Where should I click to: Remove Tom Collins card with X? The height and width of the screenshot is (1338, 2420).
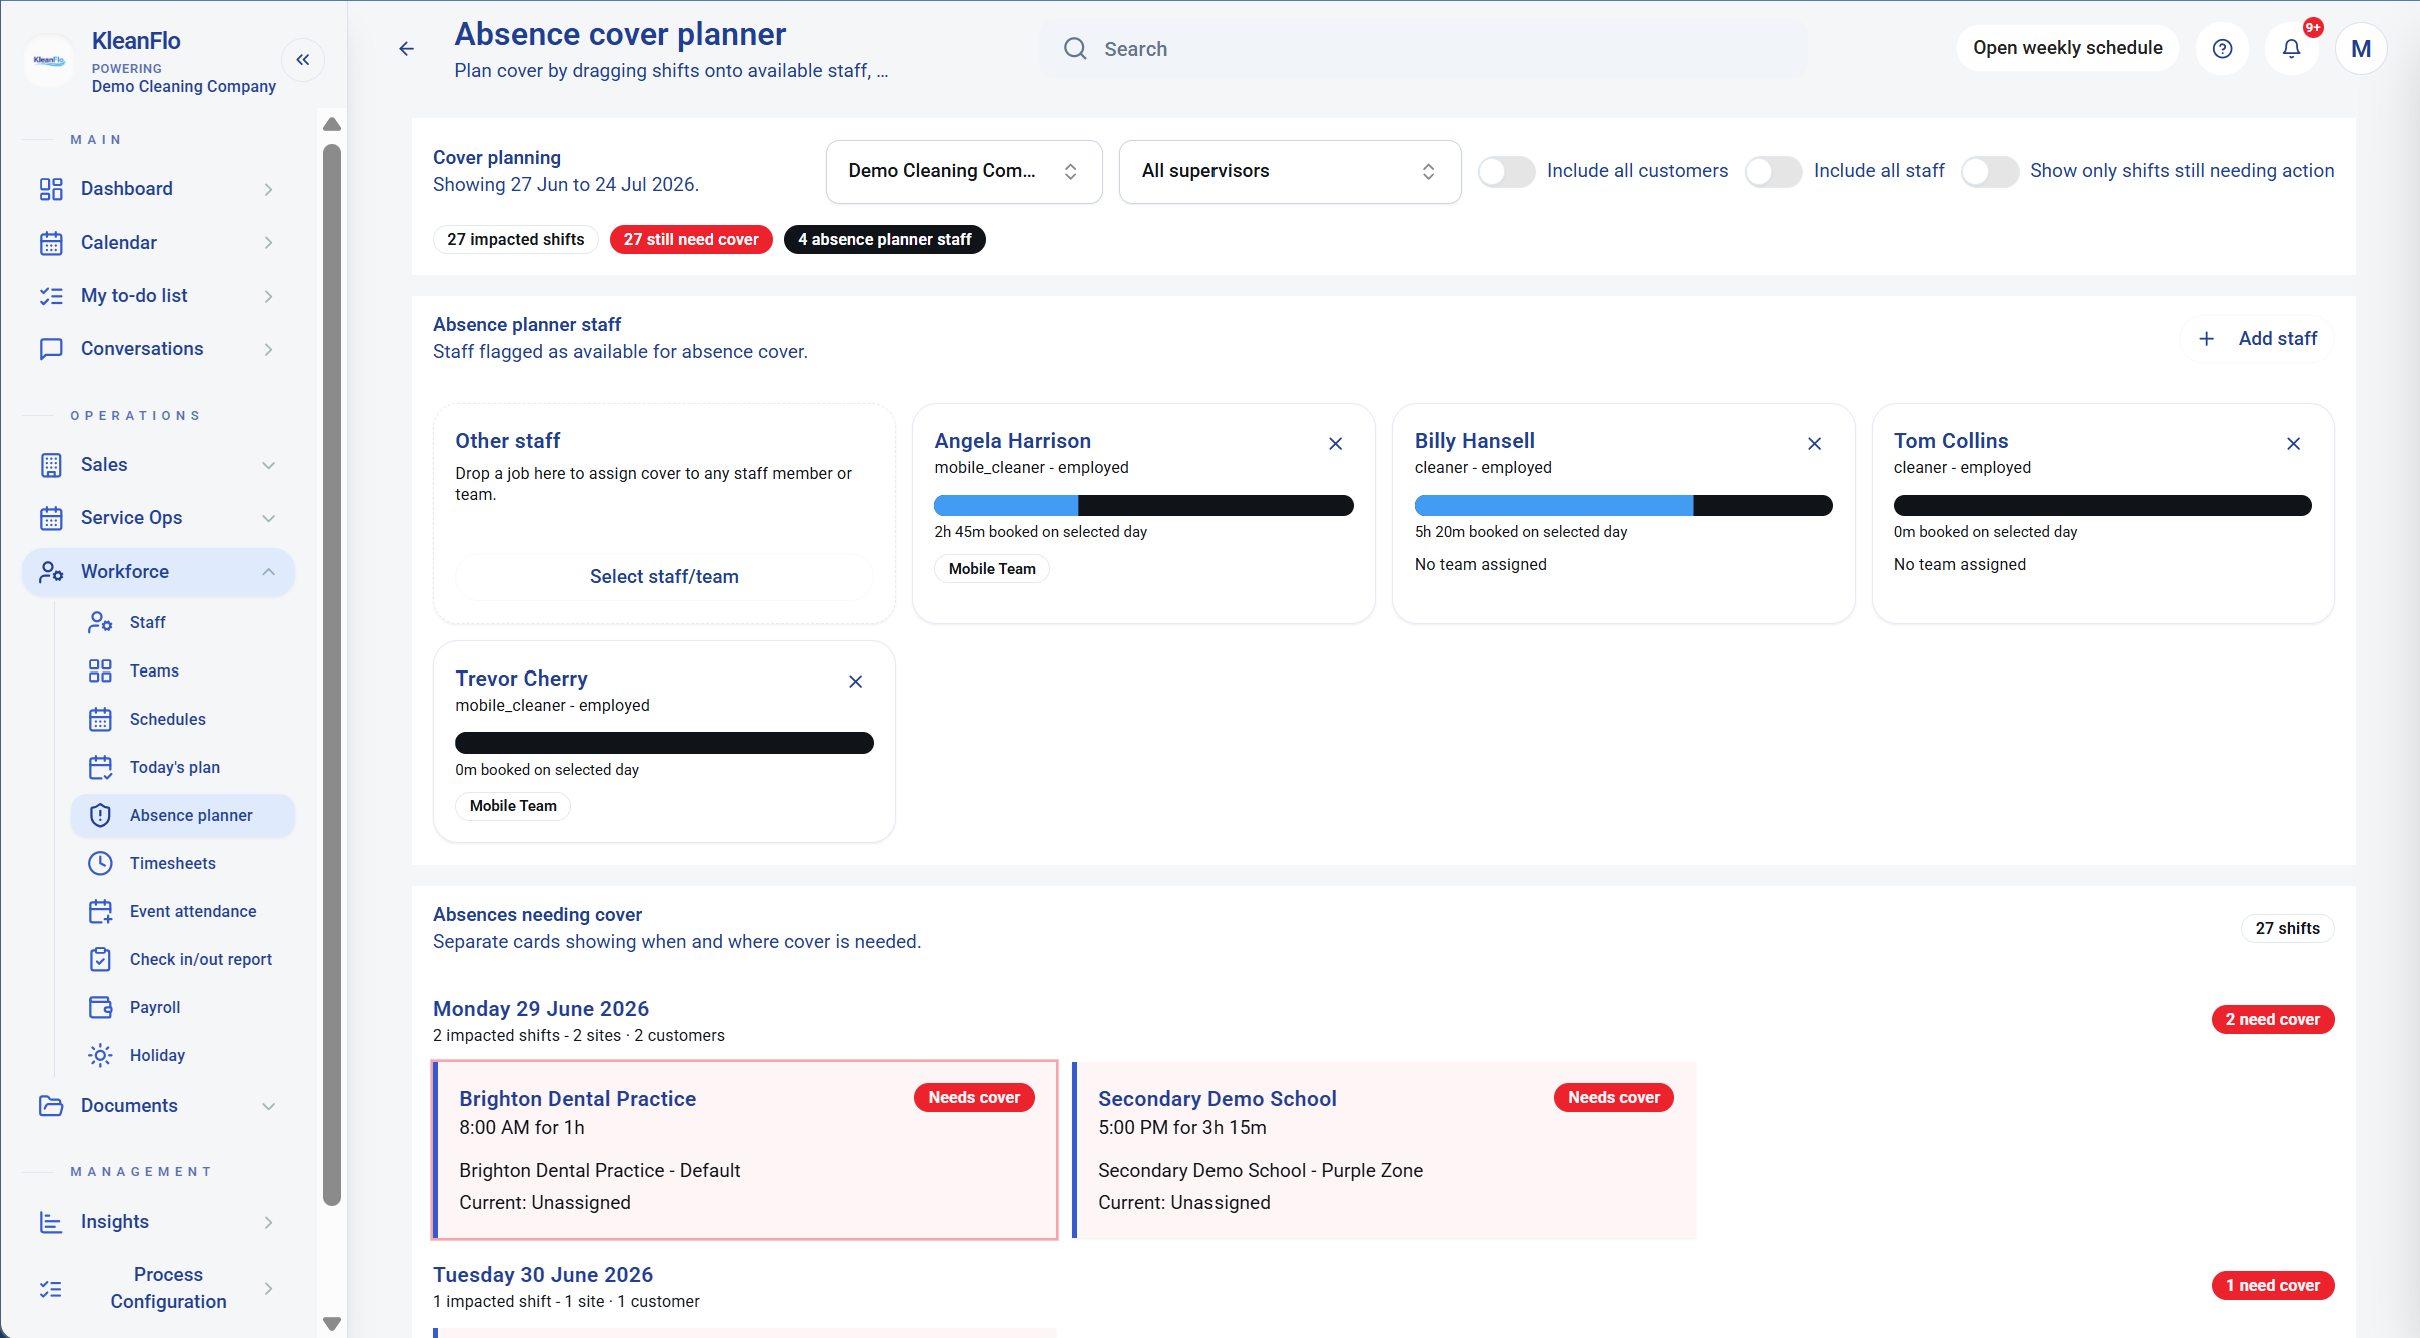click(2293, 443)
